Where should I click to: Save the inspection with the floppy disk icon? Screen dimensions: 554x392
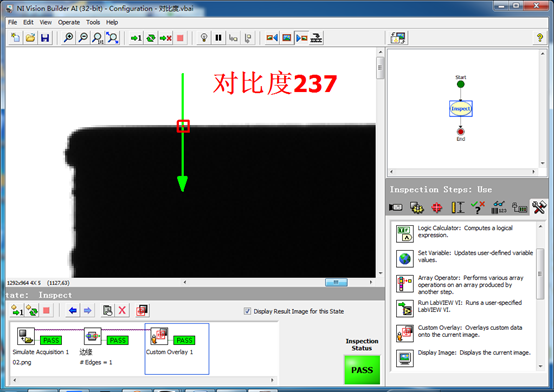45,38
